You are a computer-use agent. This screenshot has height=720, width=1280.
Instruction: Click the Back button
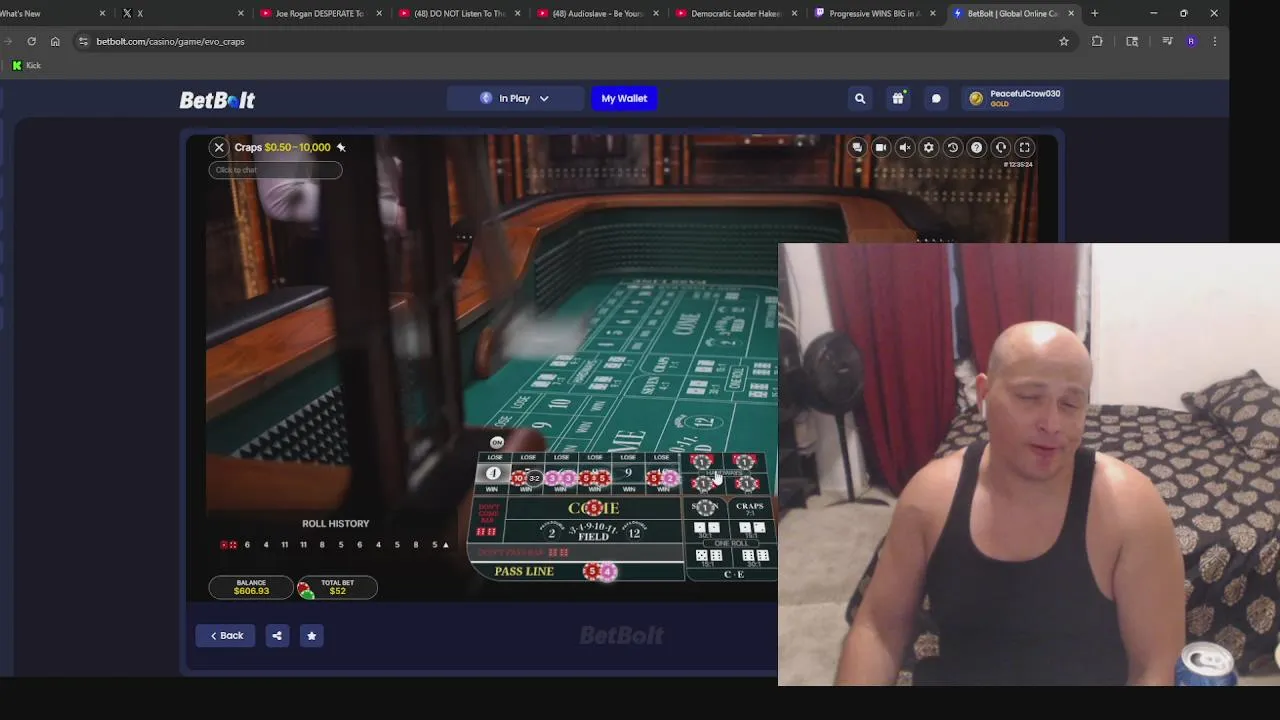226,635
